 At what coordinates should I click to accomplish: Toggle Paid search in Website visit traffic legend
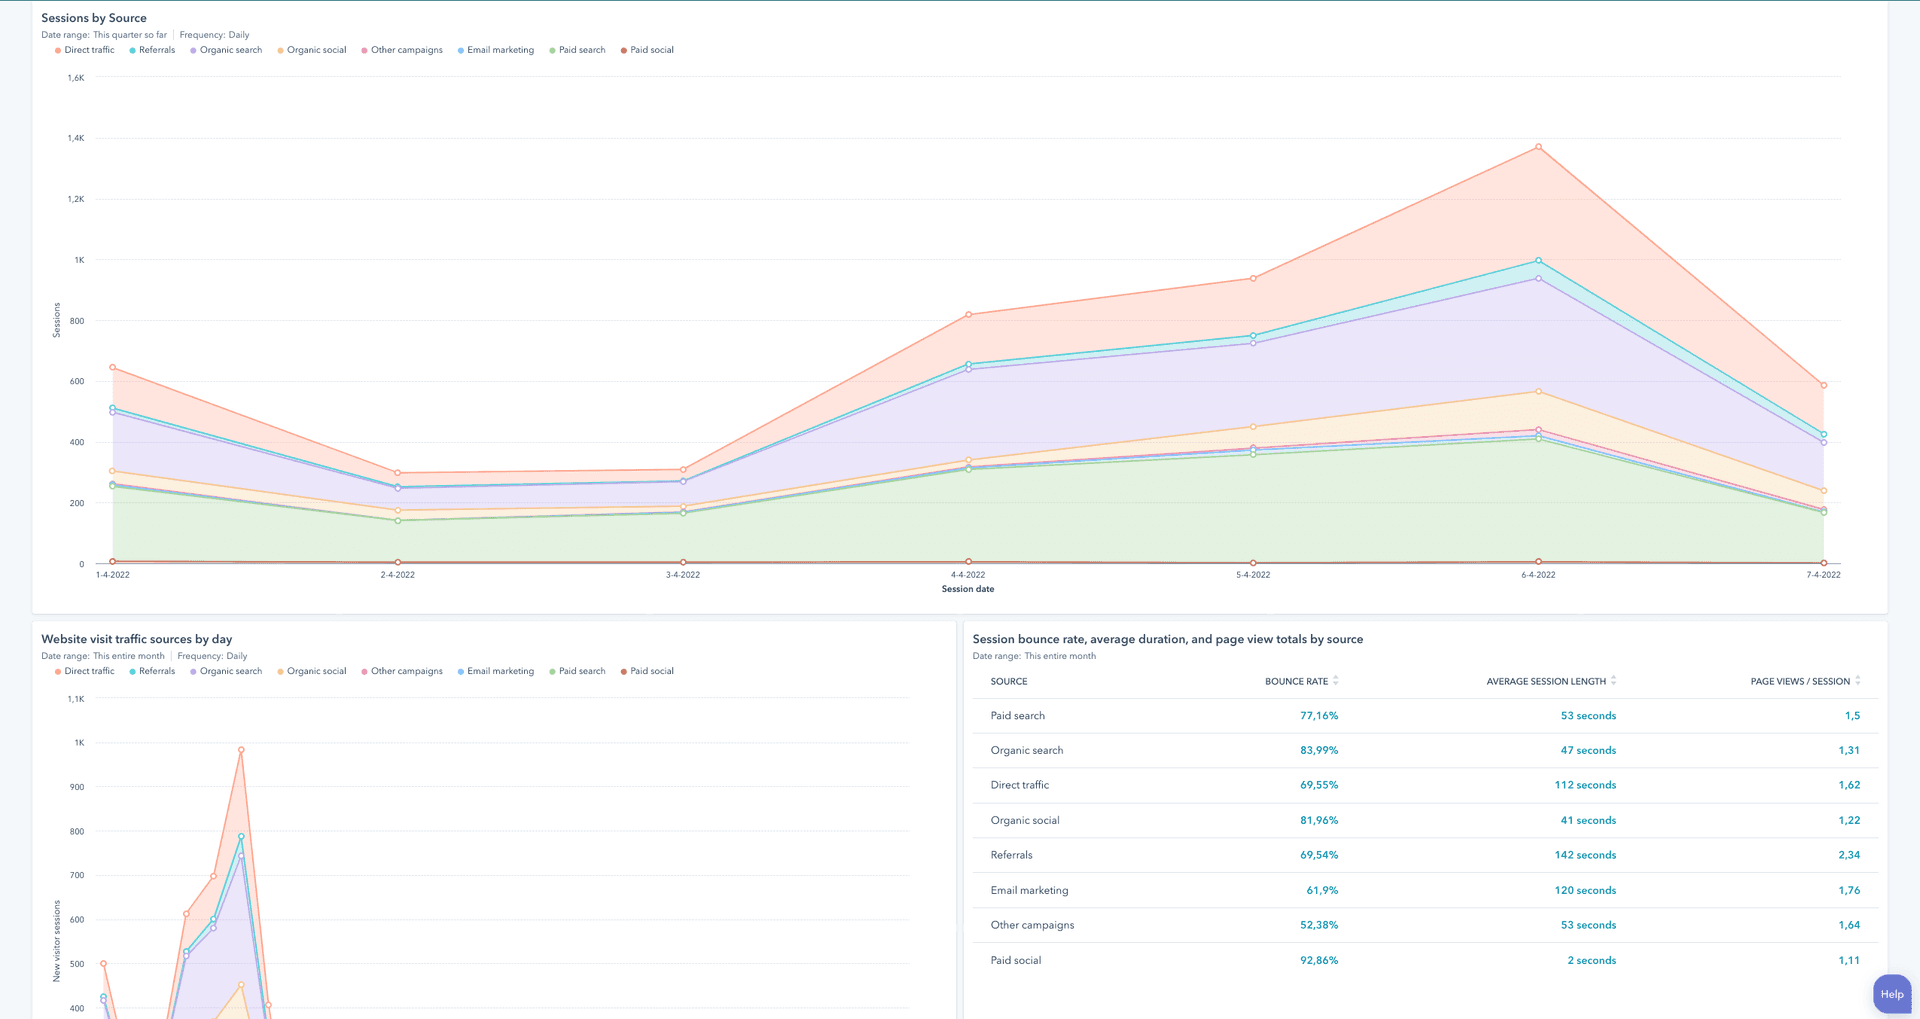pos(577,671)
